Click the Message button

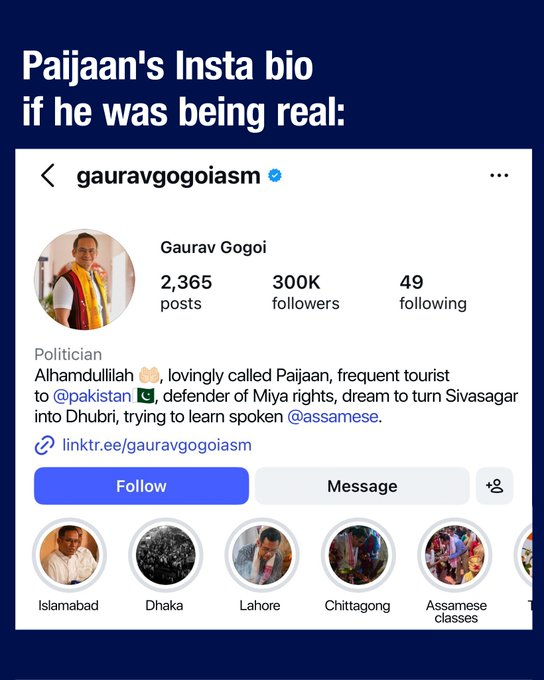coord(362,486)
